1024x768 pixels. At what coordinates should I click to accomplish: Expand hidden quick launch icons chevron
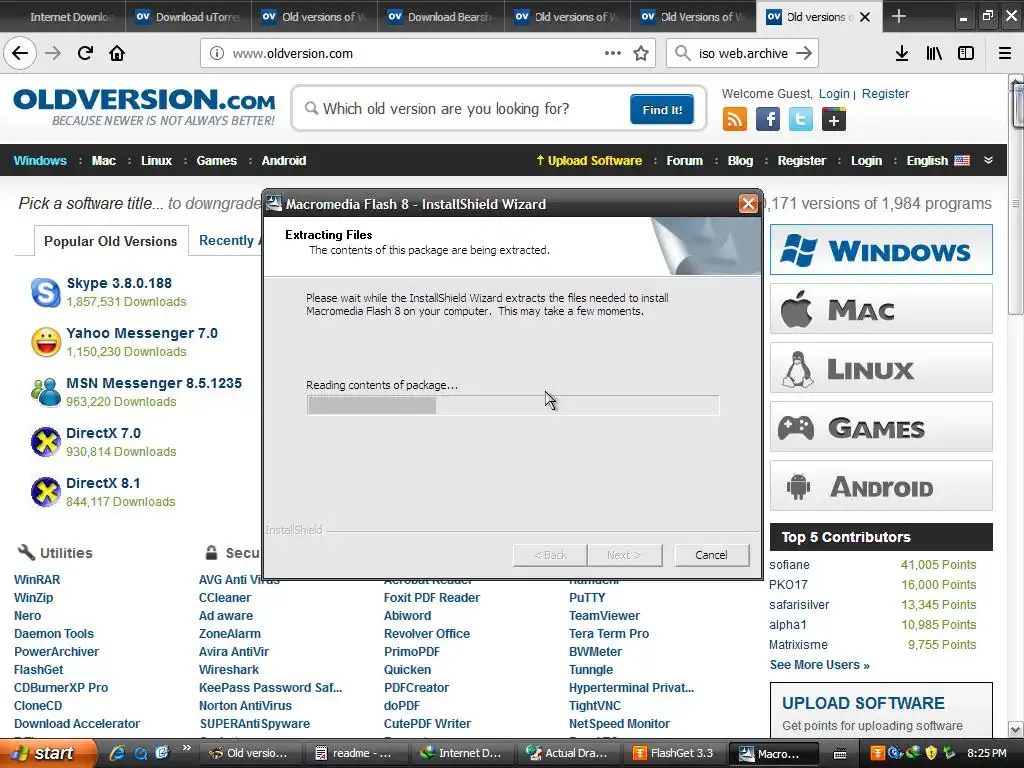186,748
